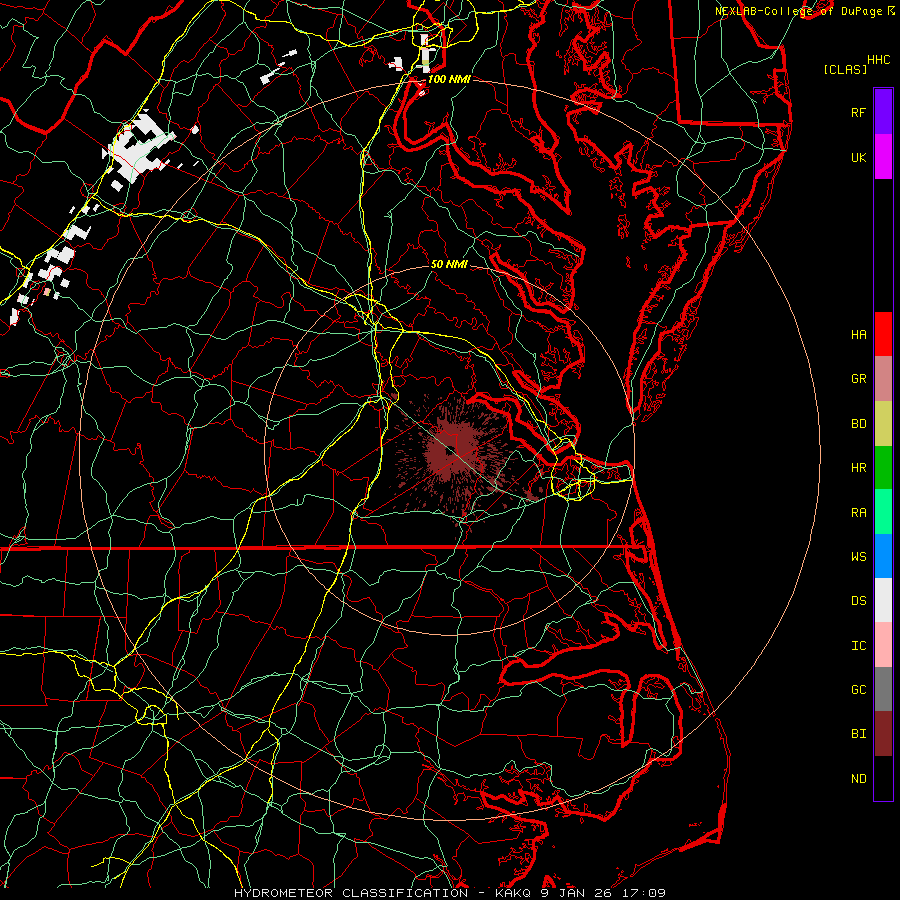
Task: Click the '[CLAS]' legend header text
Action: (845, 69)
